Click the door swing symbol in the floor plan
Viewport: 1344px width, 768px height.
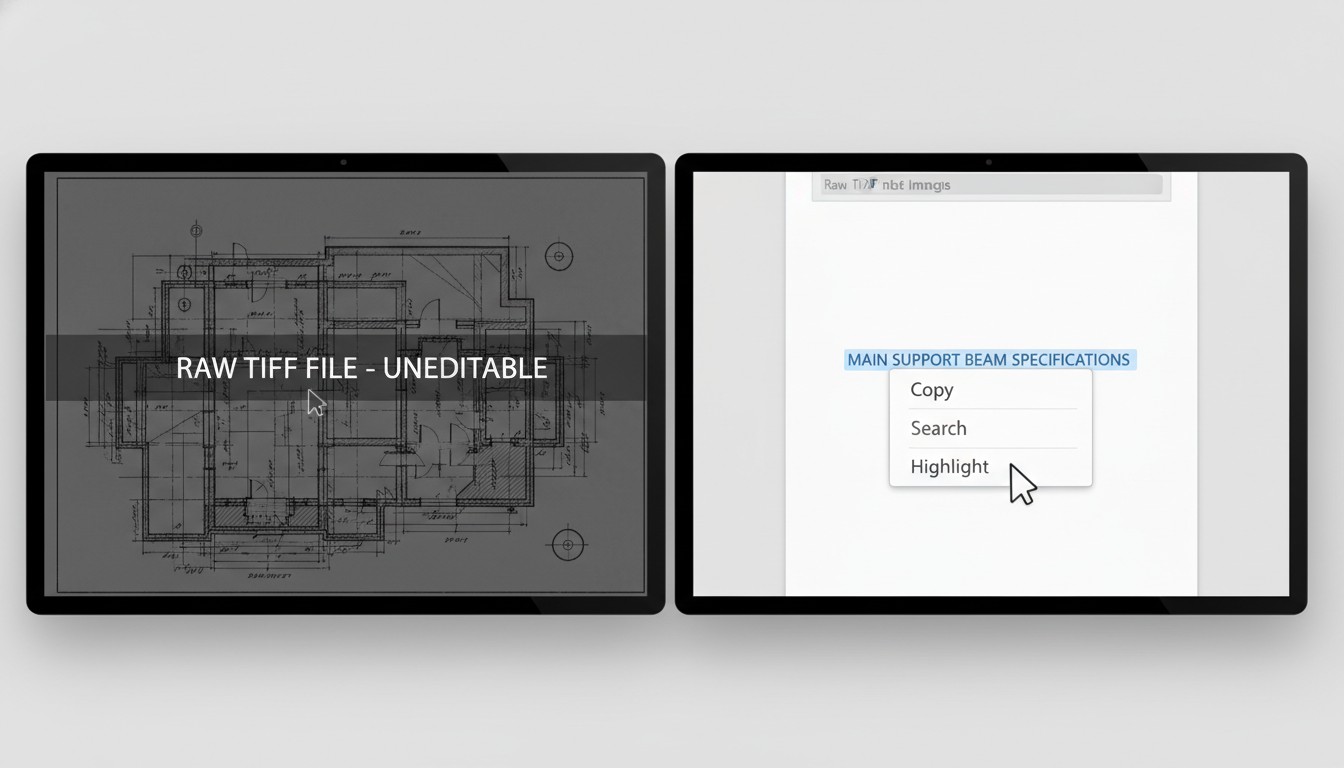[238, 248]
